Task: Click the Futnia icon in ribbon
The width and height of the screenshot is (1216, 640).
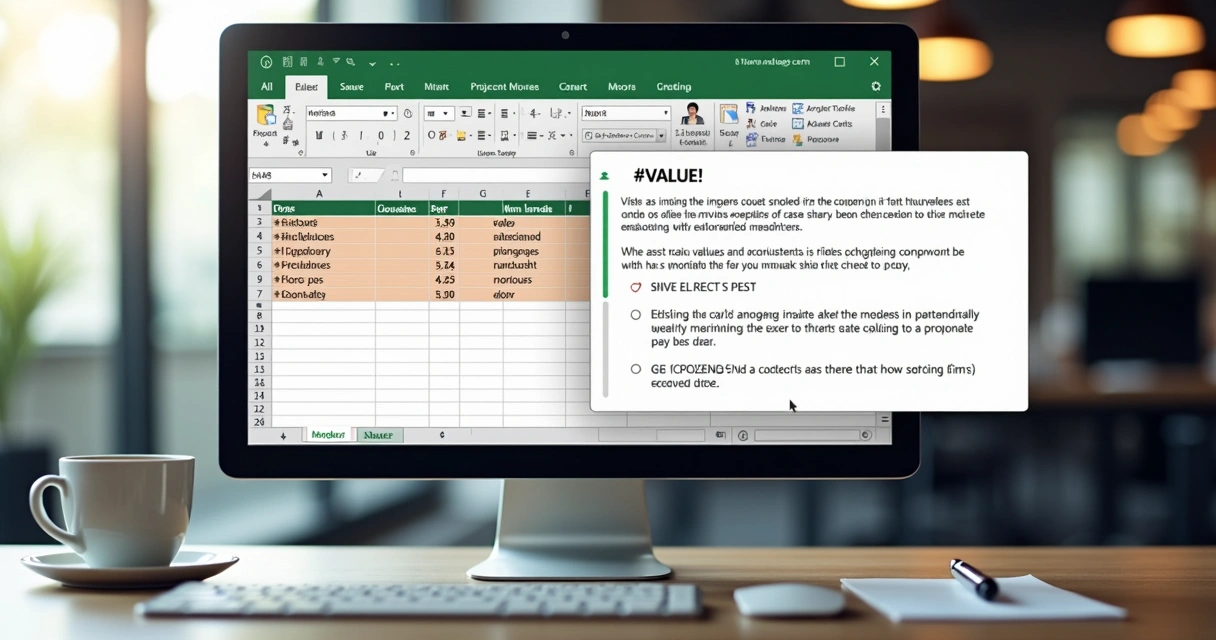Action: pyautogui.click(x=751, y=140)
